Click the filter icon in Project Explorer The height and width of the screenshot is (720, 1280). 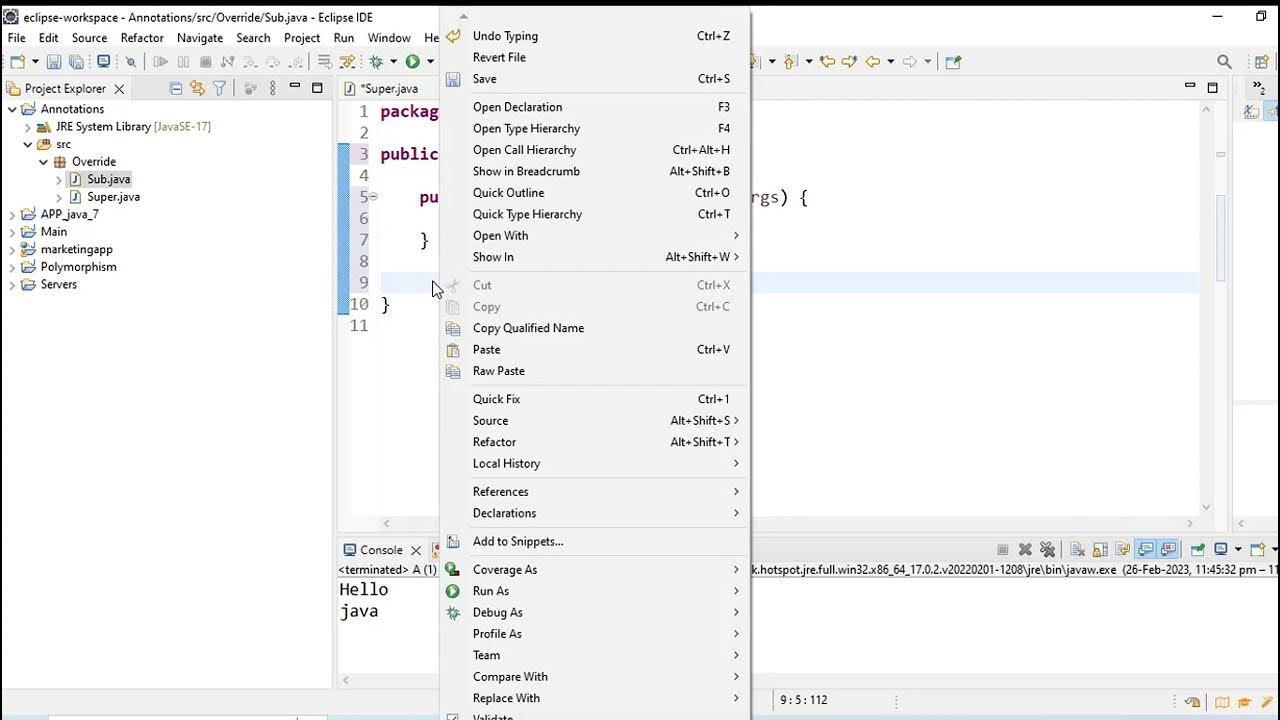coord(219,88)
